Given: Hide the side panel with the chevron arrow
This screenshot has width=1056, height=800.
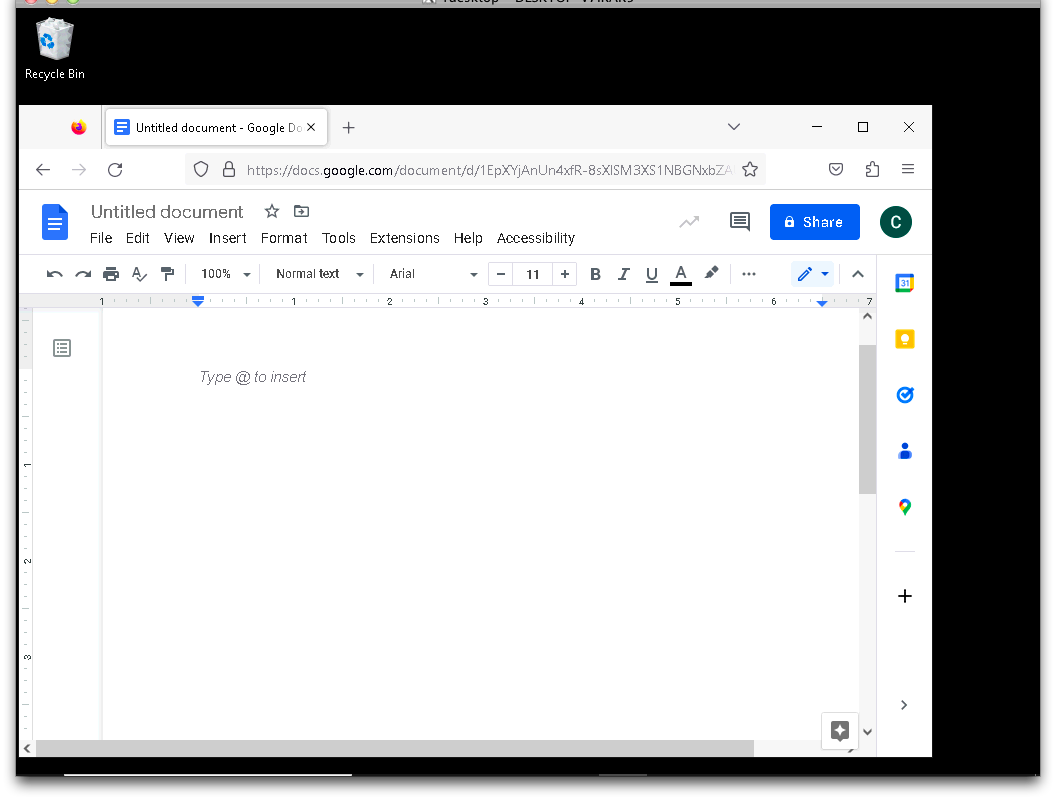Looking at the screenshot, I should 904,705.
